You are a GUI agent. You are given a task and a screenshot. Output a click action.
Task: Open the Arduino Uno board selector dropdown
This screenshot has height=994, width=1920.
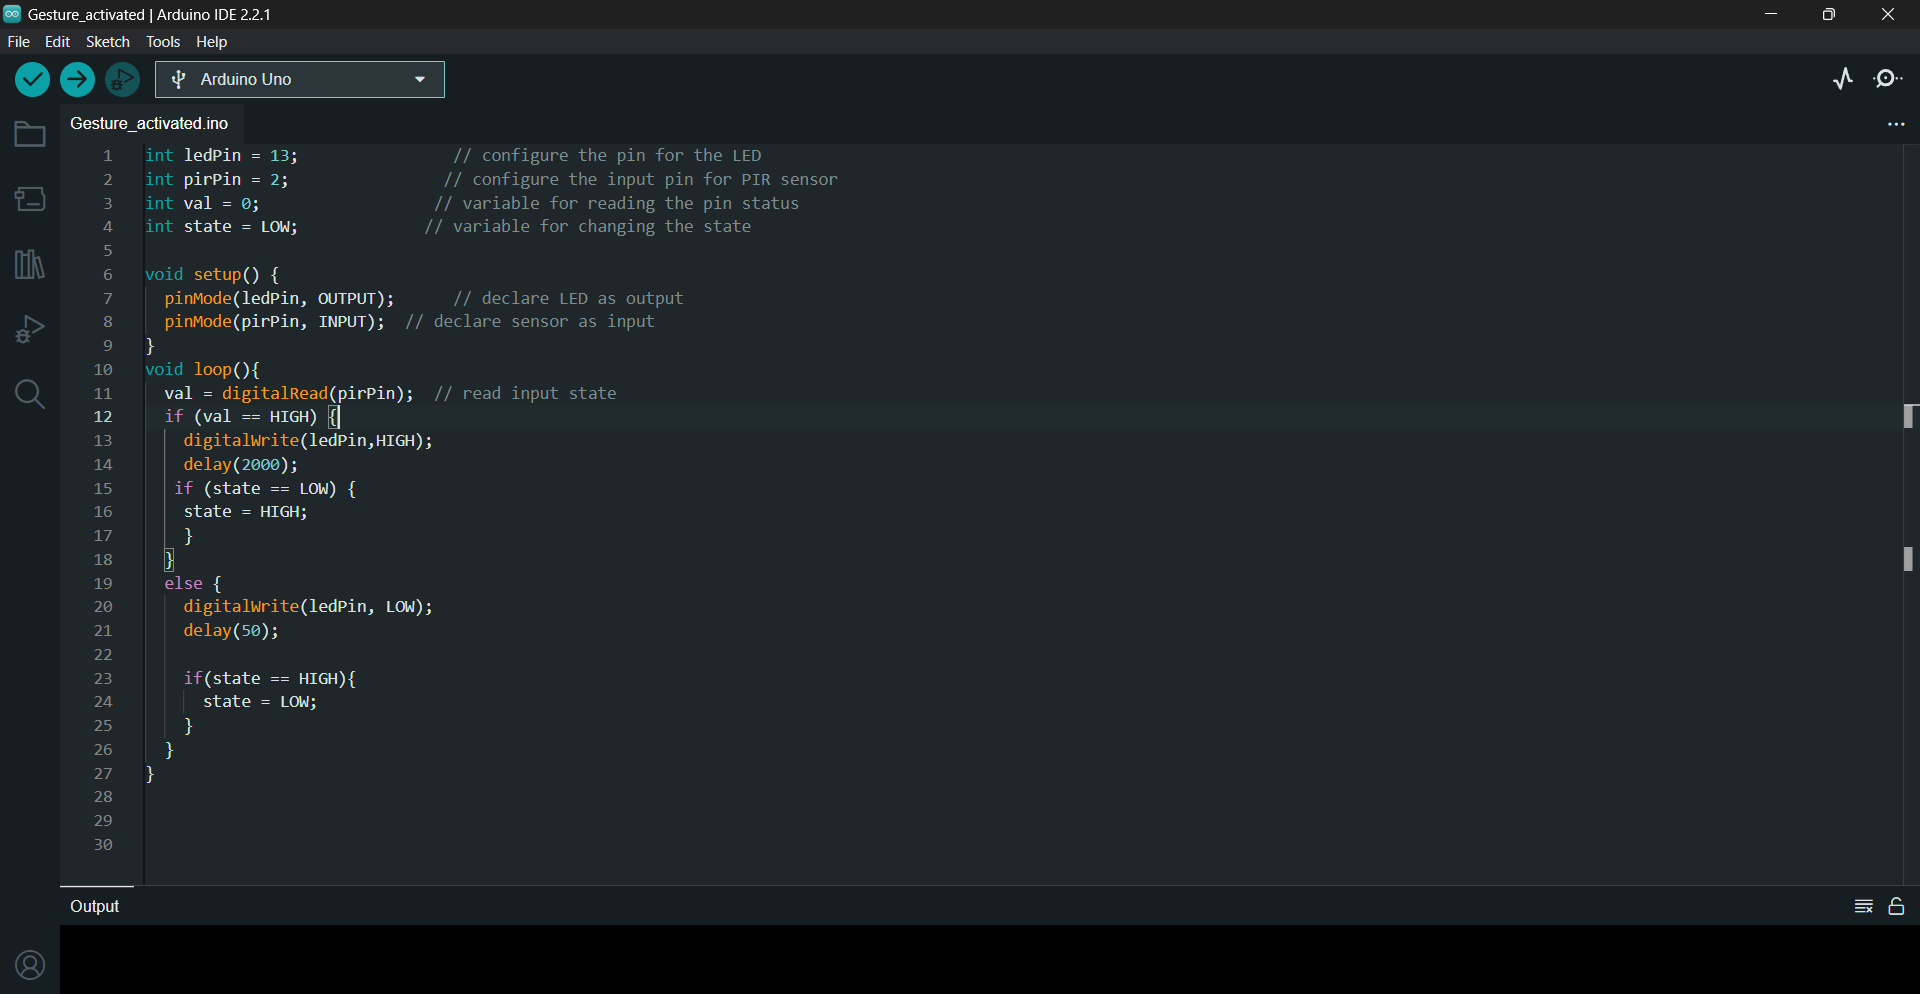tap(300, 80)
